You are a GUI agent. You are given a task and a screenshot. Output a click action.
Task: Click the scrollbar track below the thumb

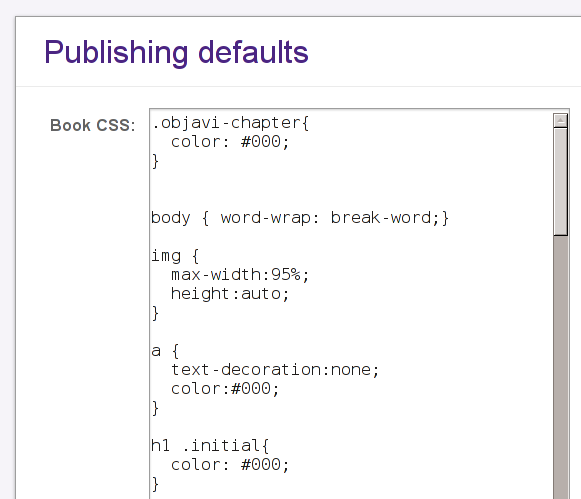click(560, 367)
